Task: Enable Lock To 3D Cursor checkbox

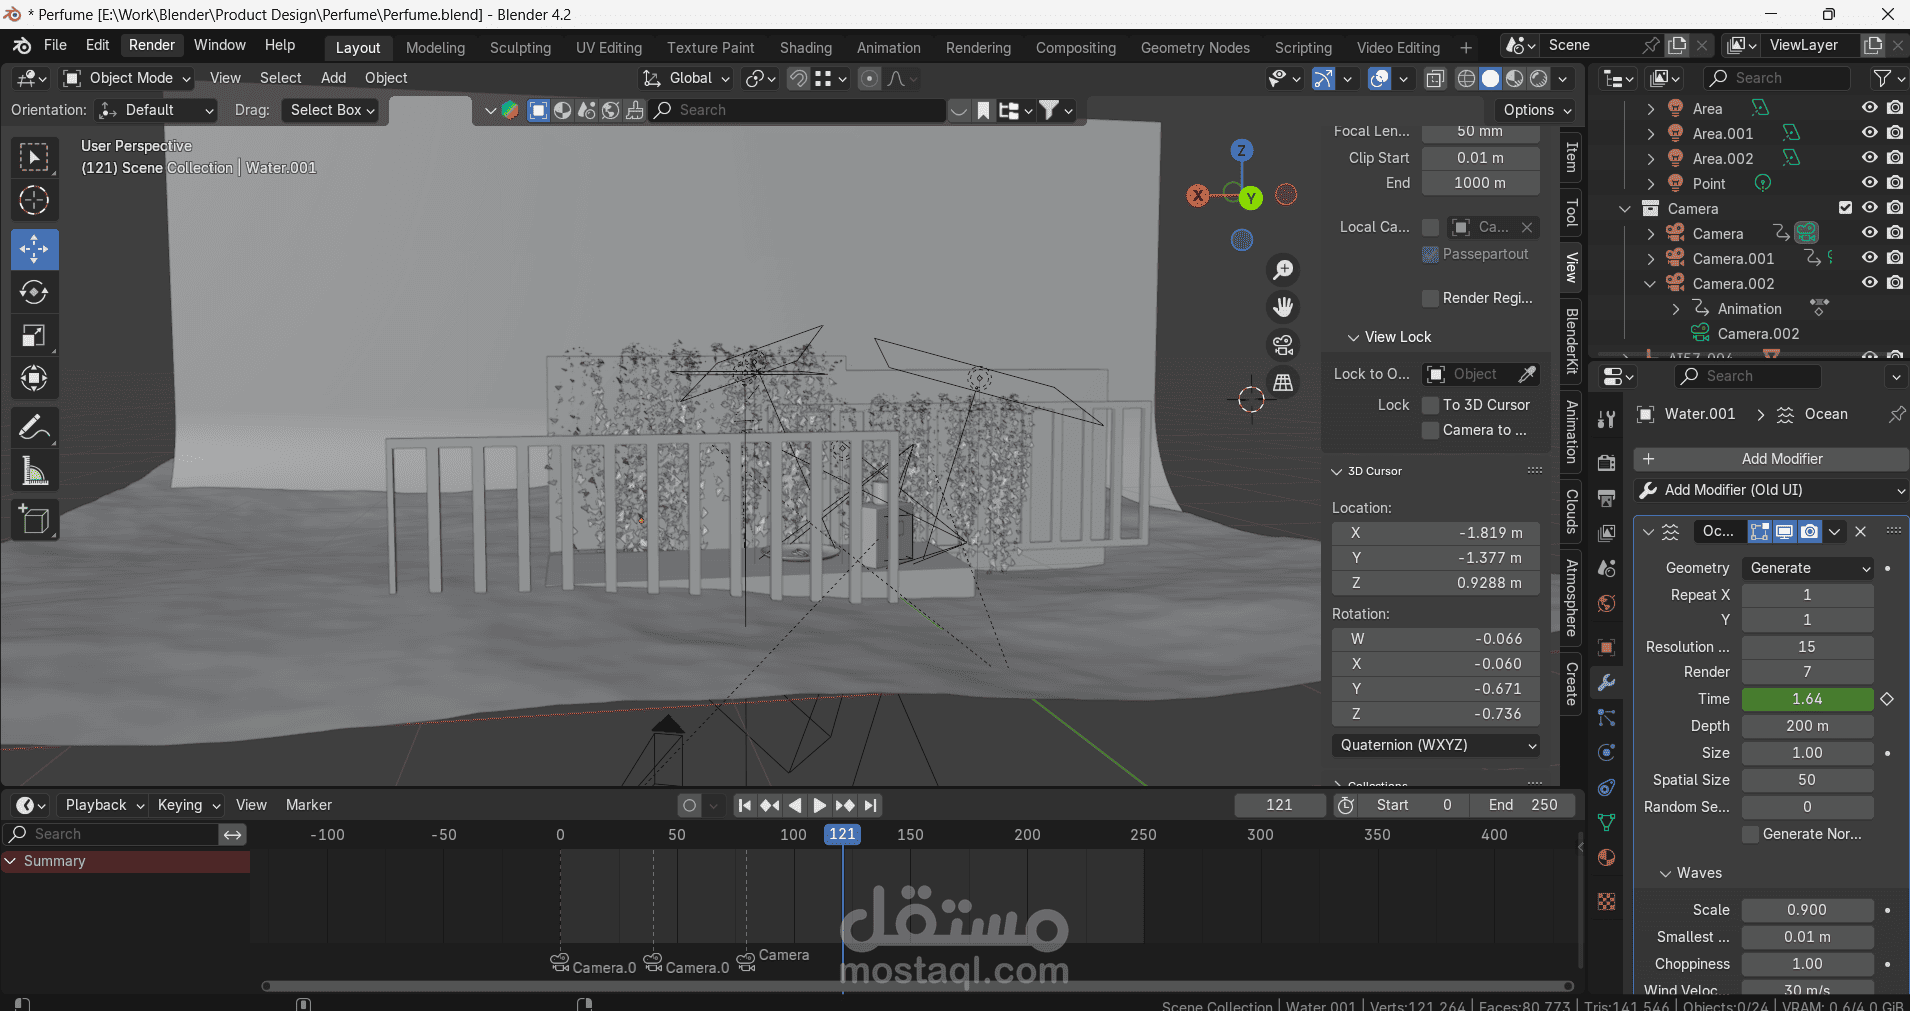Action: coord(1431,405)
